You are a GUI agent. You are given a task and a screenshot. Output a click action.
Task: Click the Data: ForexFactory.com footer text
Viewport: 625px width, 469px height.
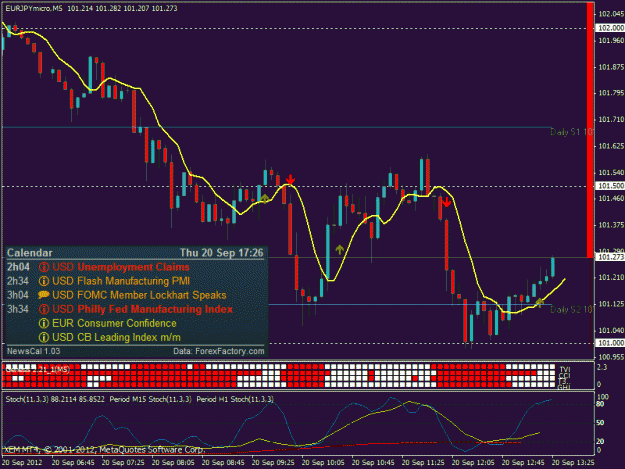[x=218, y=351]
